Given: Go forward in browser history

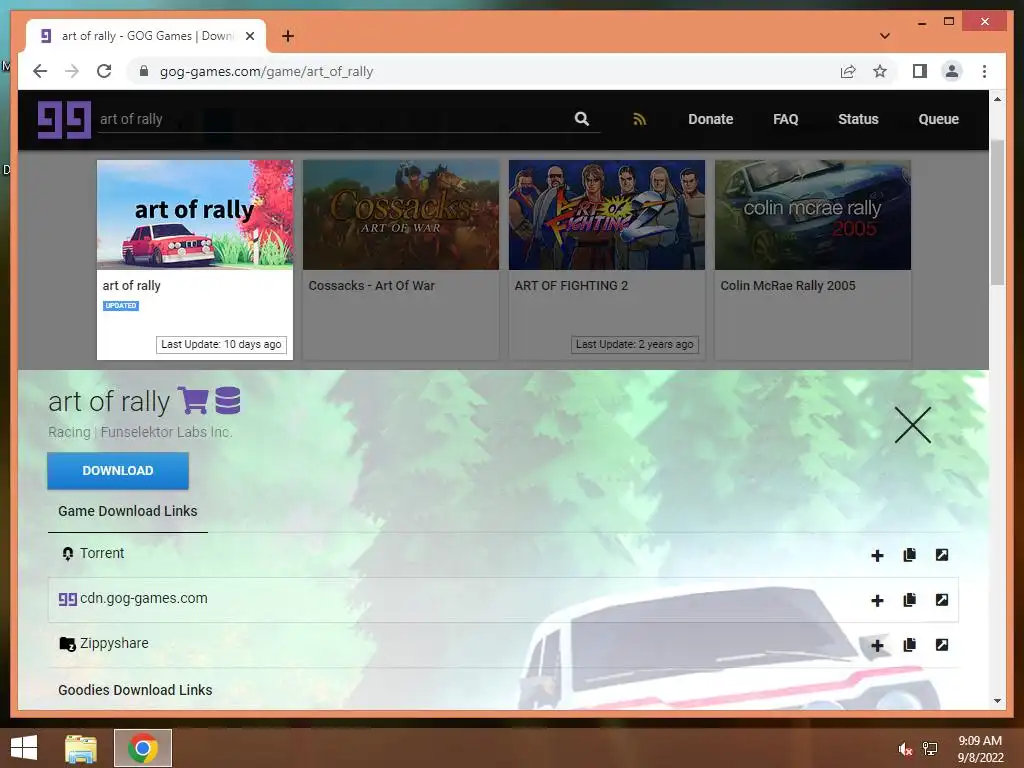Looking at the screenshot, I should click(x=72, y=71).
